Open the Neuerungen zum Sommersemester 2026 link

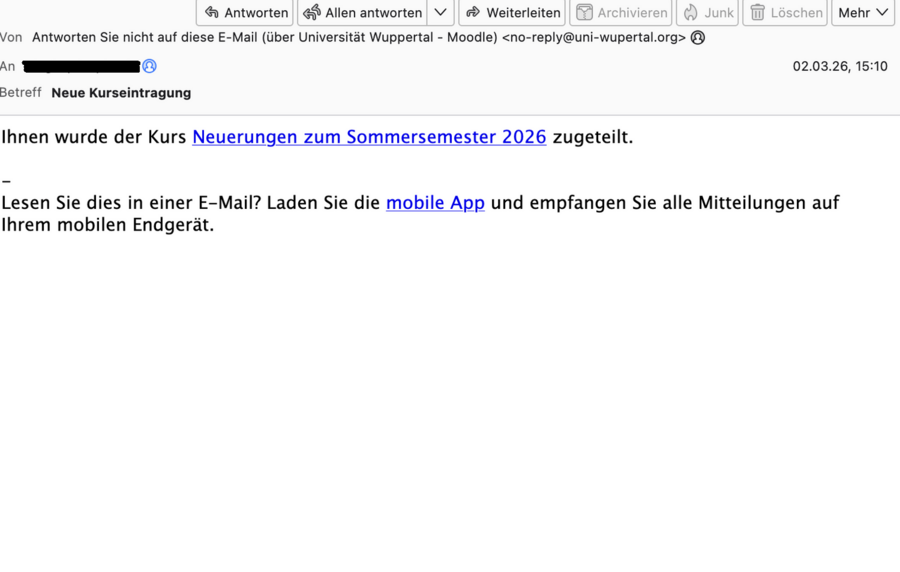369,137
